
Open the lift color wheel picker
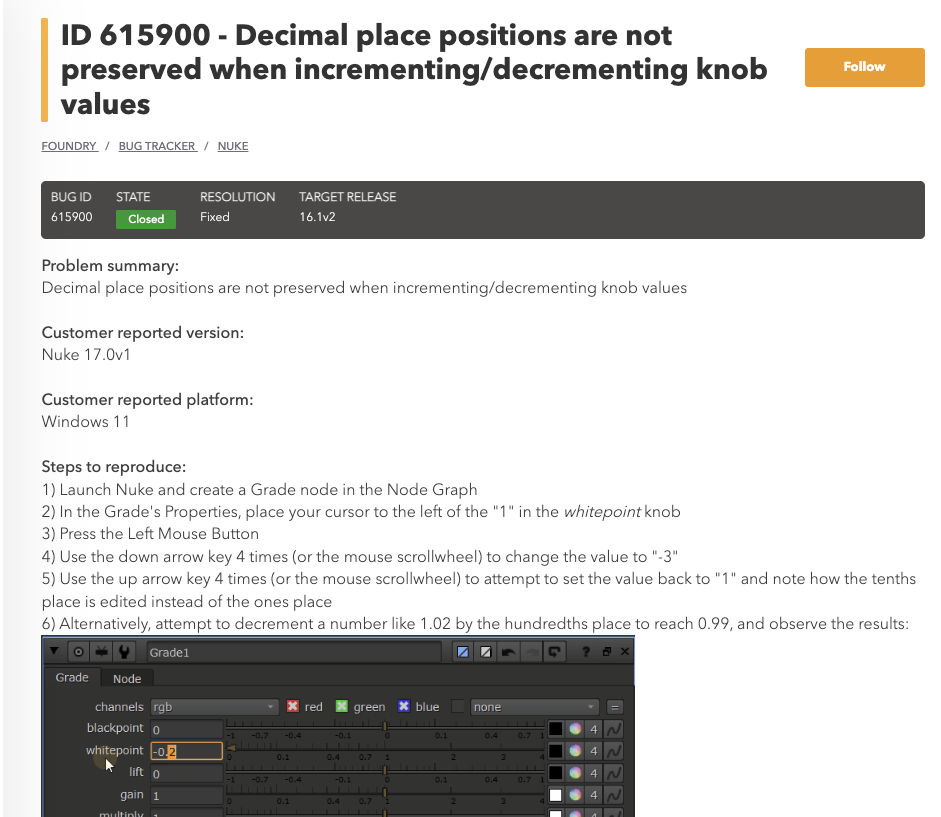(x=575, y=773)
